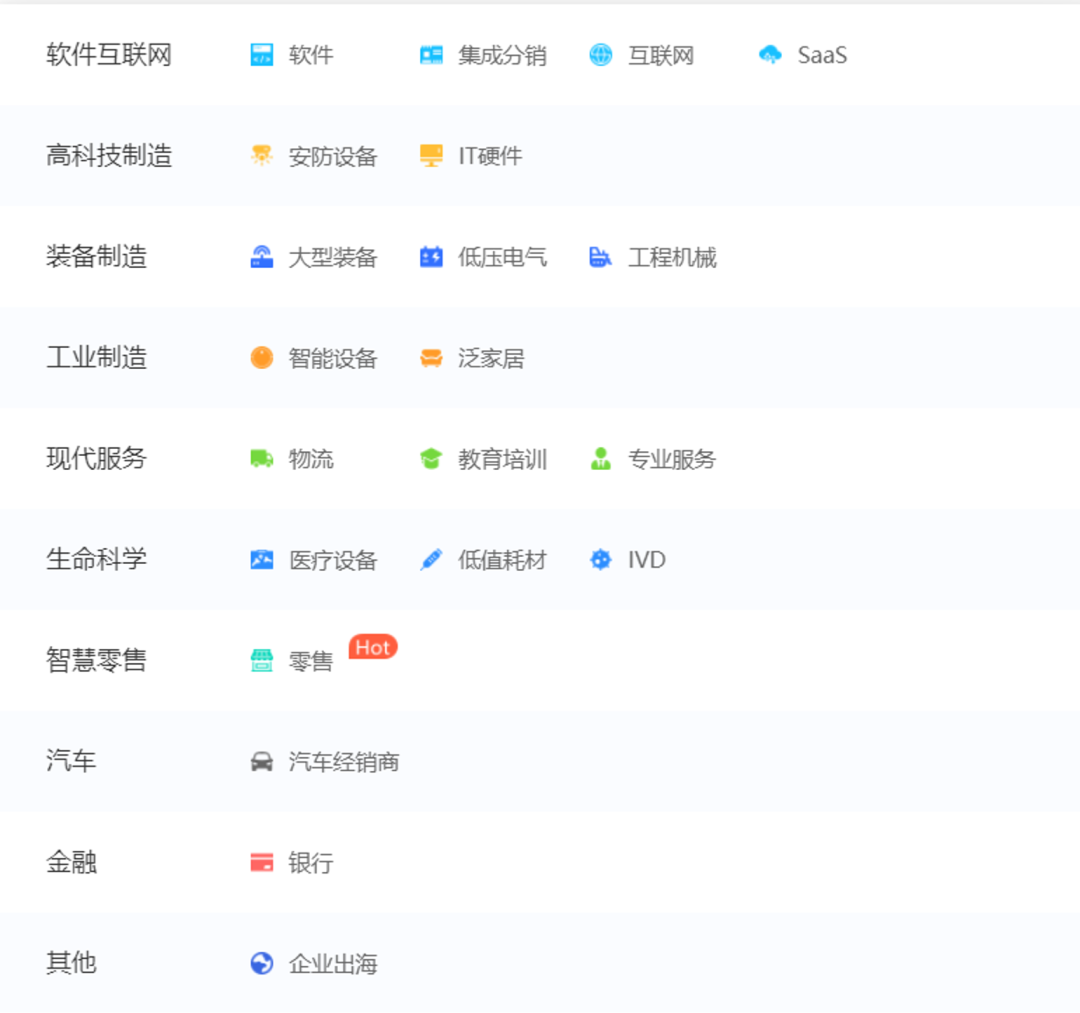Image resolution: width=1080 pixels, height=1013 pixels.
Task: Click the 高科技制造 category heading
Action: point(109,156)
